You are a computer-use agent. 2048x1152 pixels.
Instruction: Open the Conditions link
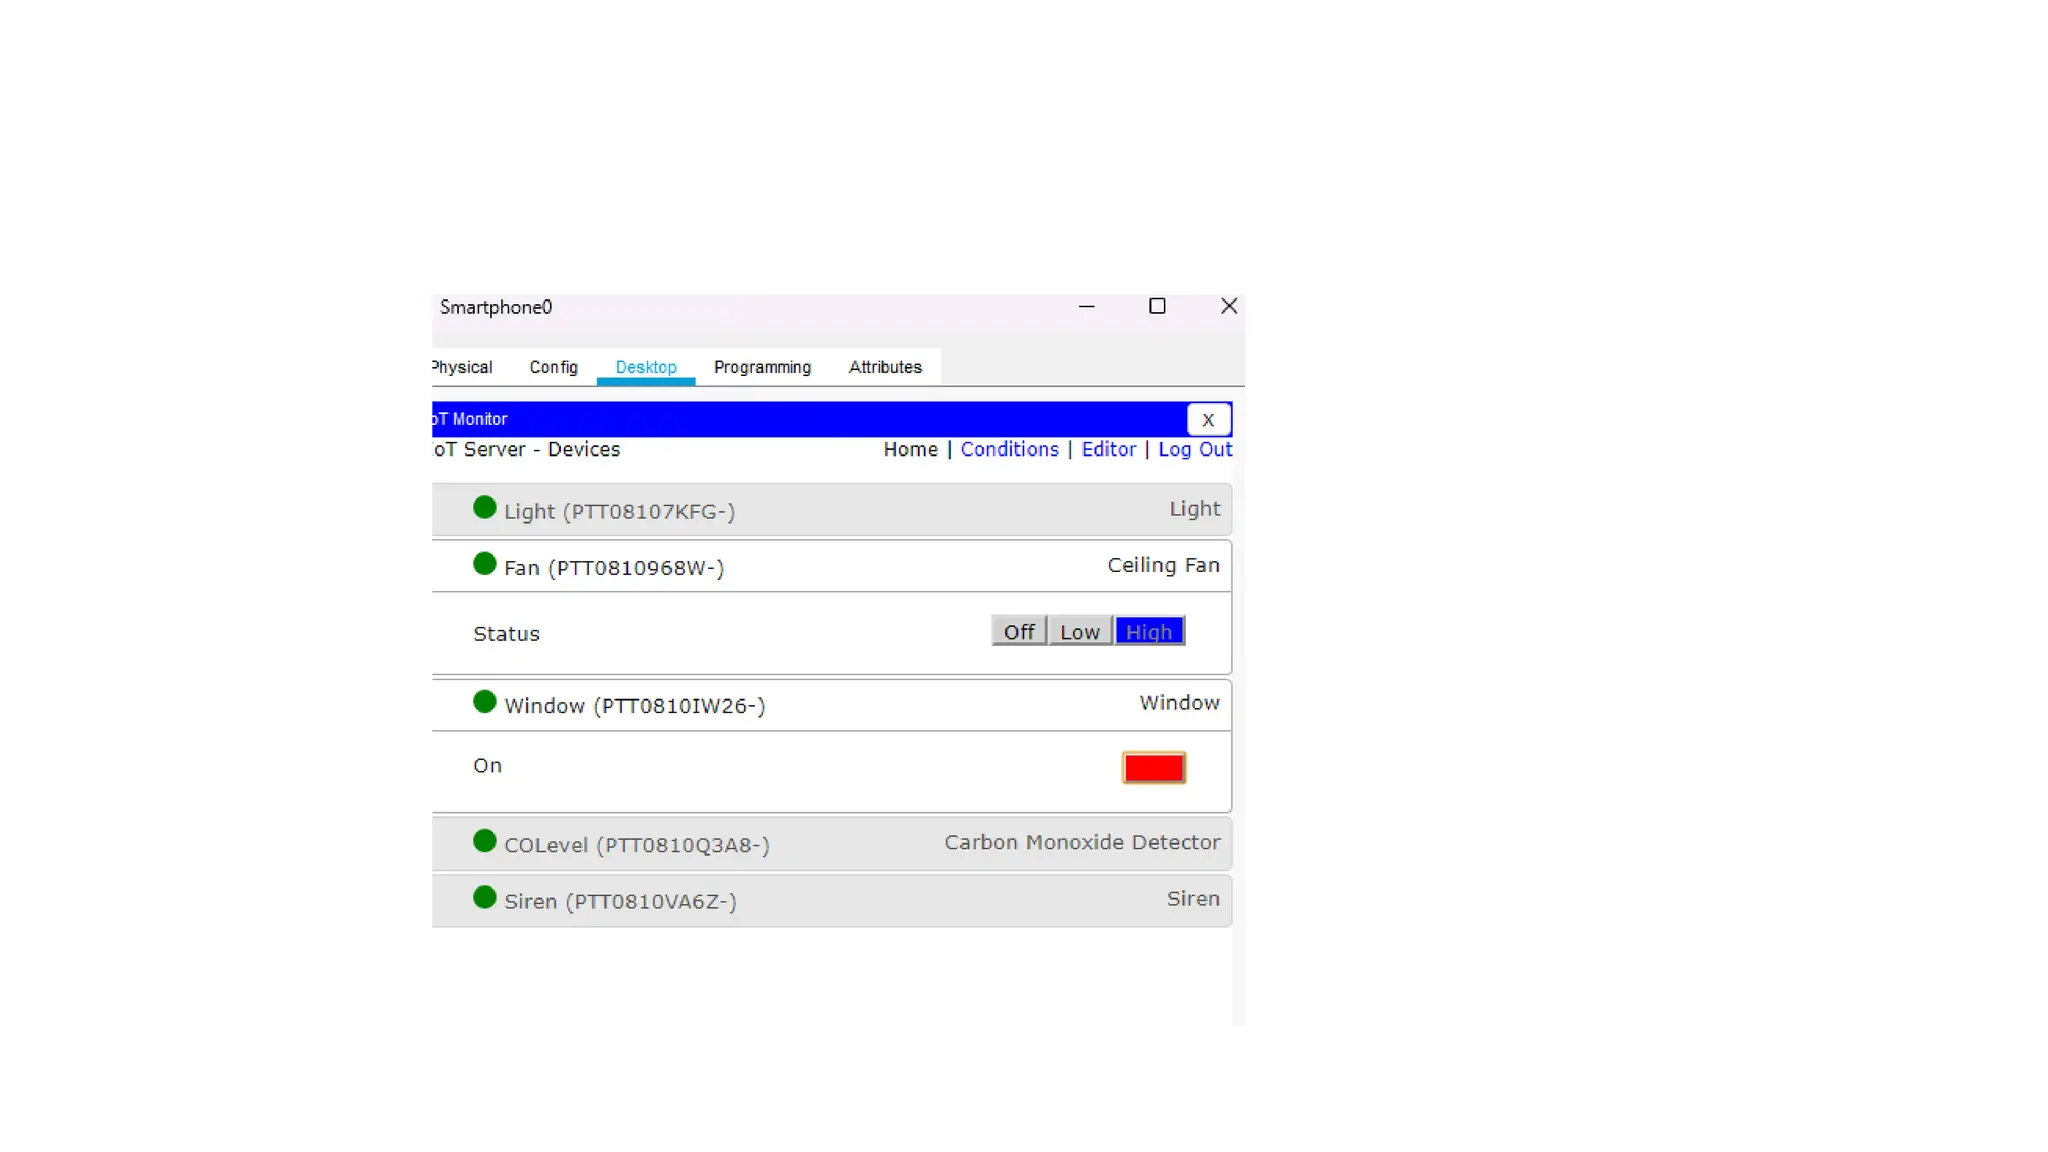pyautogui.click(x=1009, y=449)
